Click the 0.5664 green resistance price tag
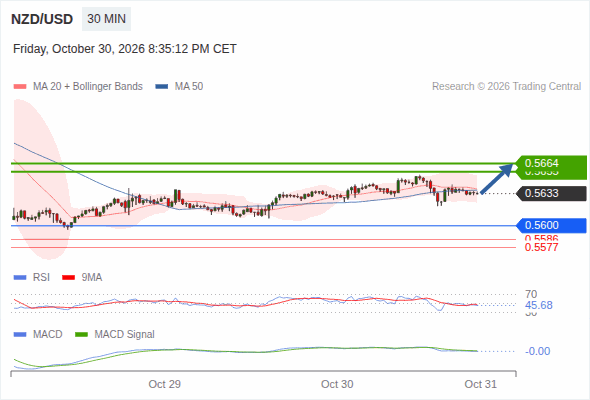 tap(551, 163)
